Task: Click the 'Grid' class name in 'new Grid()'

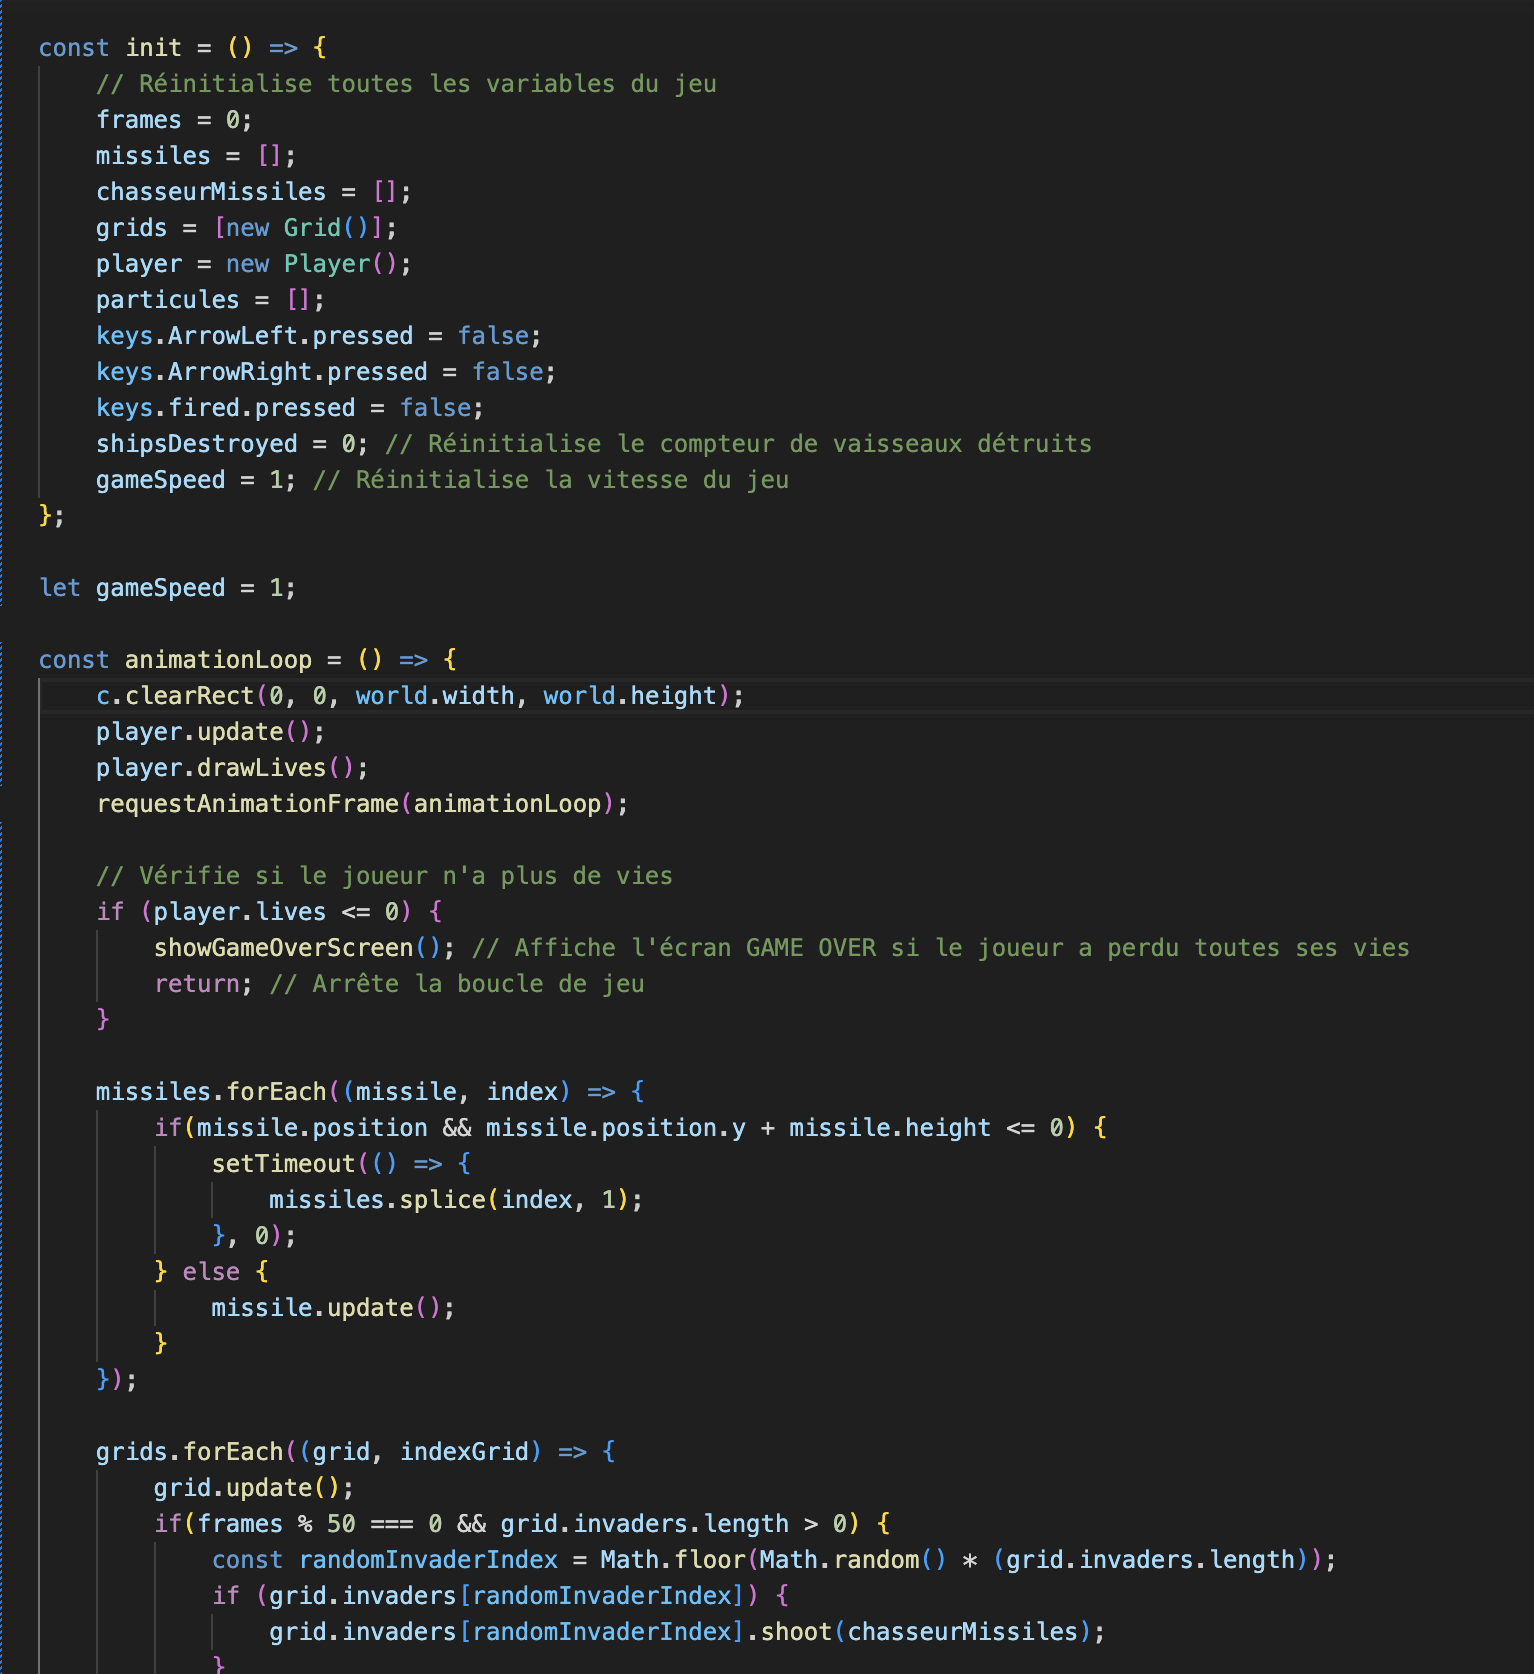Action: point(312,228)
